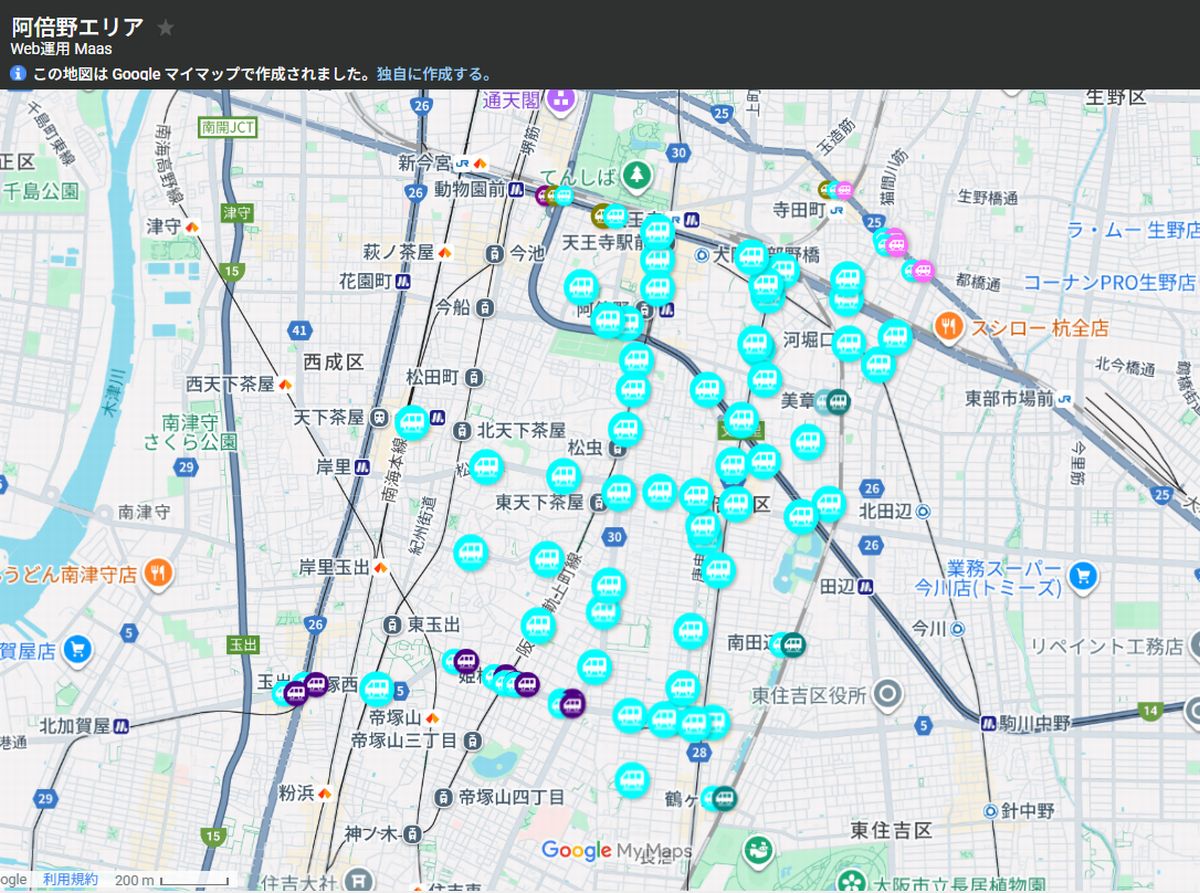
Task: Click the cyan bus marker above 帝塚山 station
Action: (376, 688)
